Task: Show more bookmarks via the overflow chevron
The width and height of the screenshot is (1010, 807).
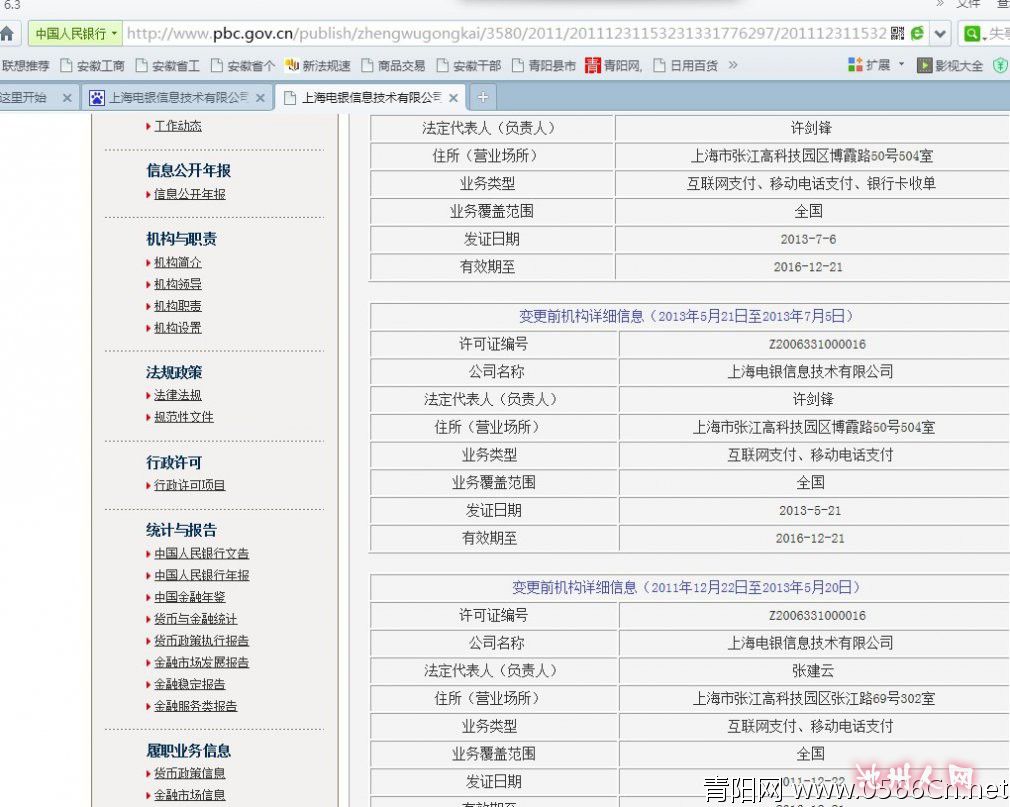Action: [732, 65]
